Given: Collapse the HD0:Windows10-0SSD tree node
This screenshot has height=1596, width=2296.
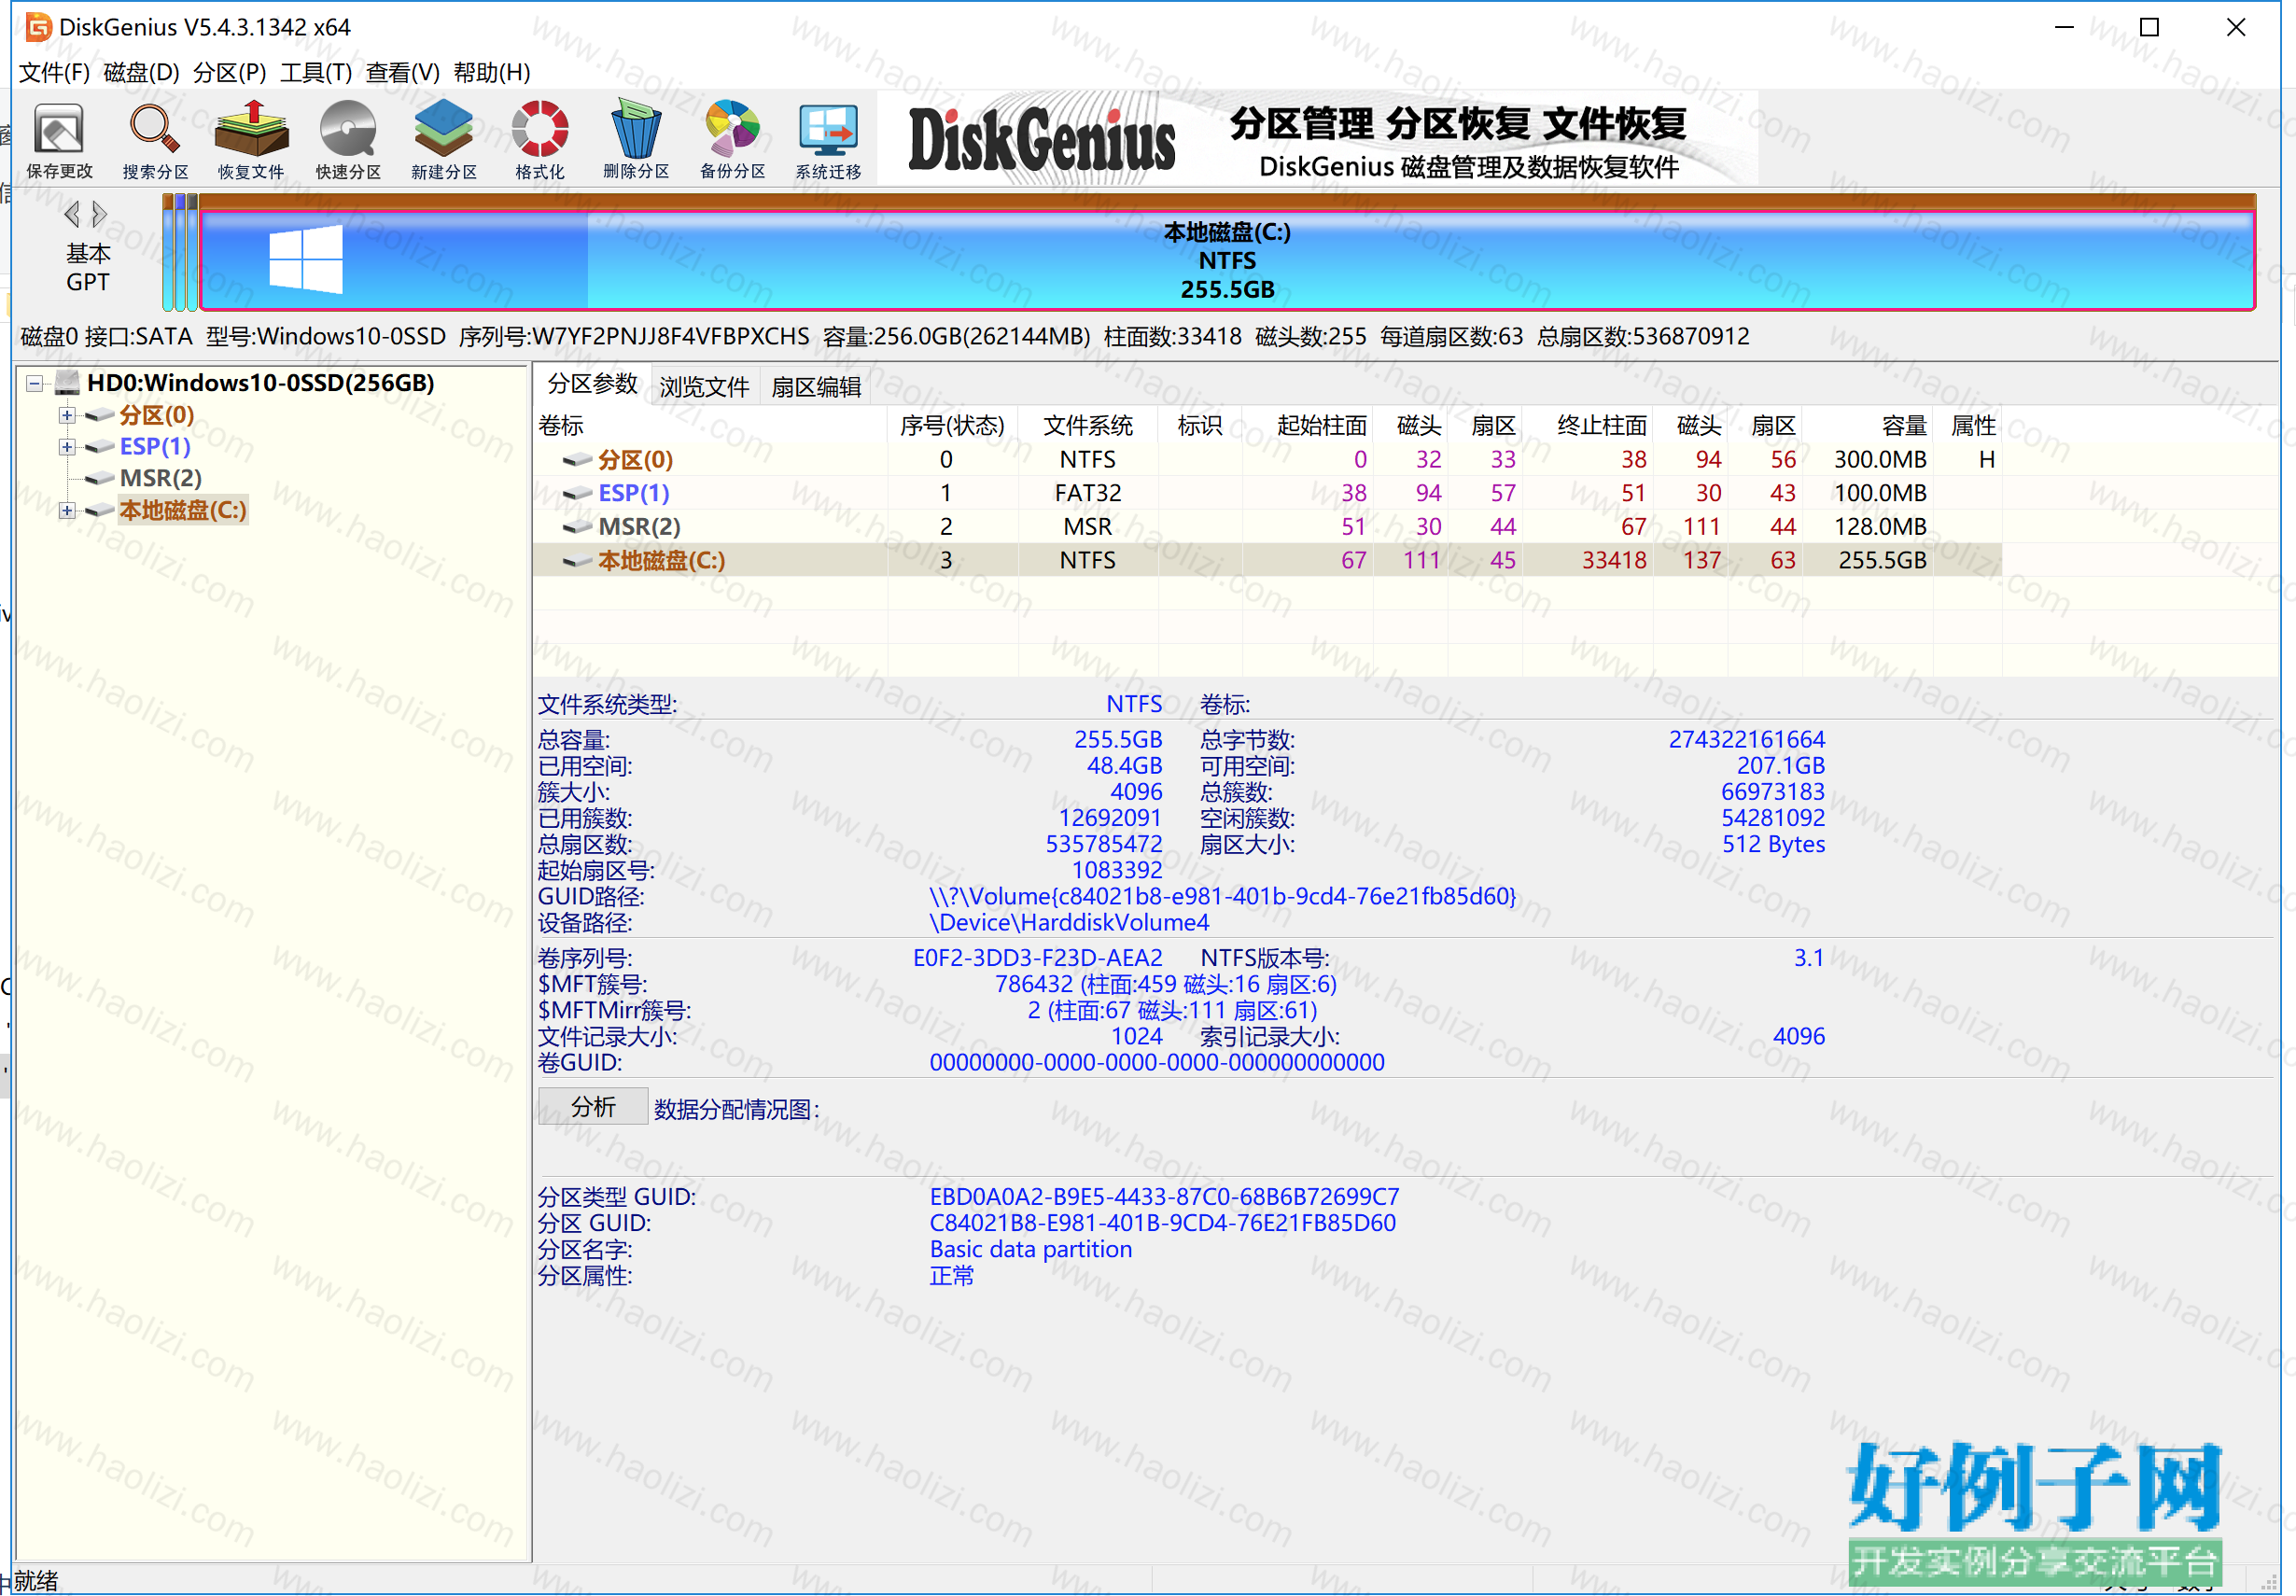Looking at the screenshot, I should pos(35,383).
